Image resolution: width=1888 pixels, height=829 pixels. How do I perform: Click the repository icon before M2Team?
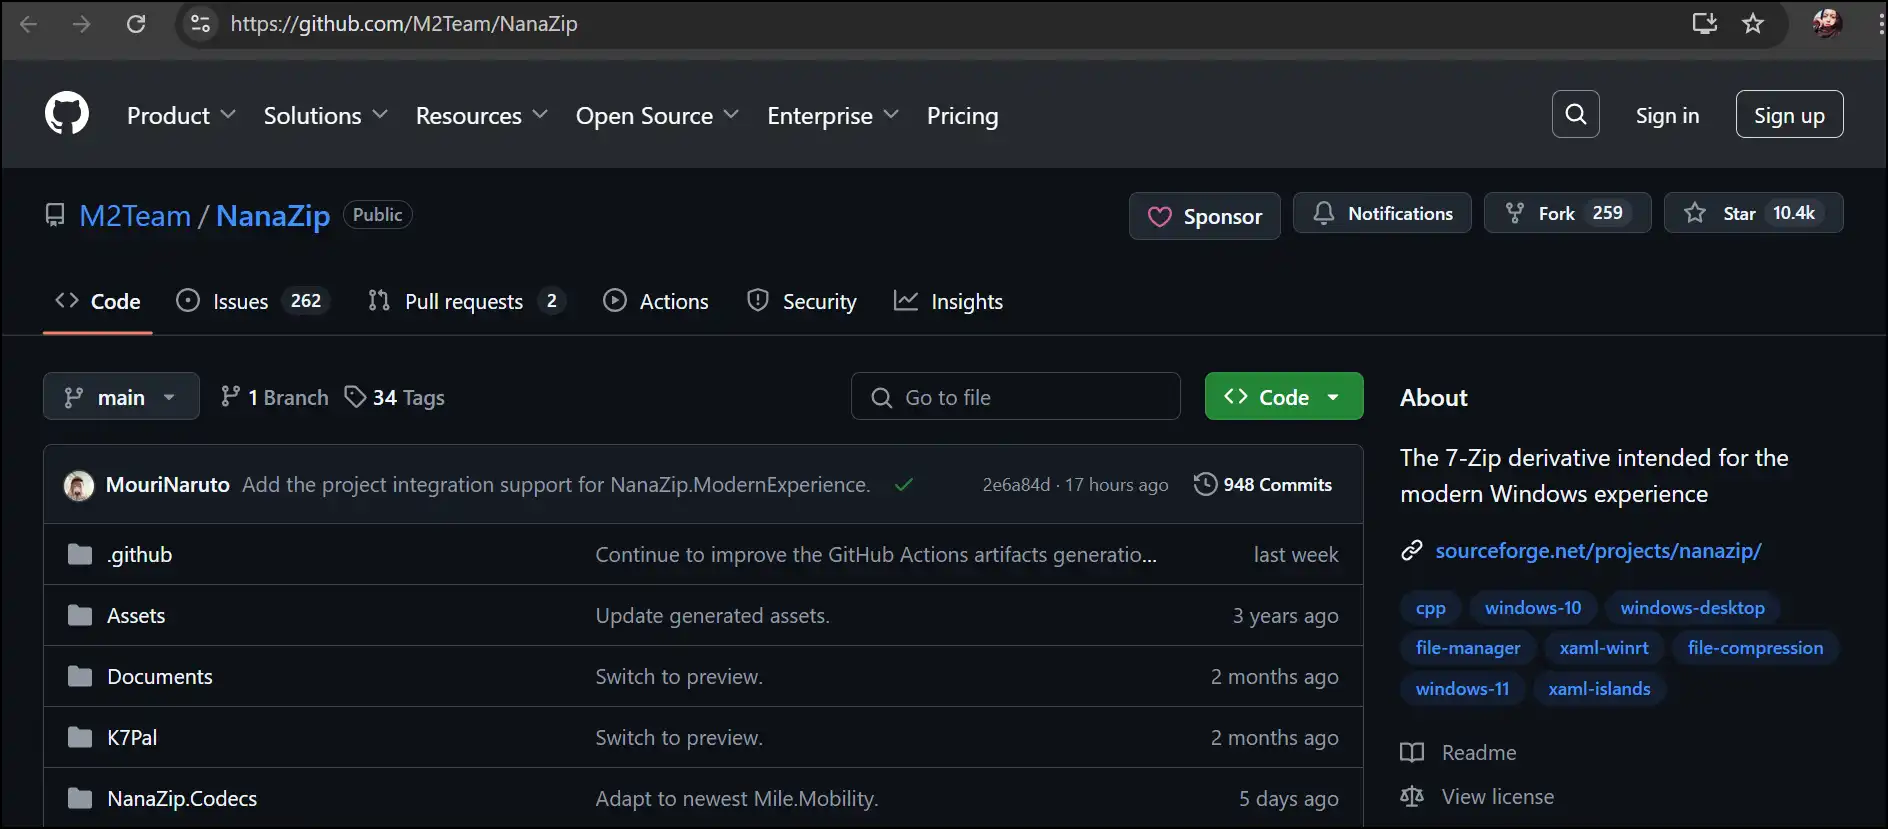click(x=55, y=215)
